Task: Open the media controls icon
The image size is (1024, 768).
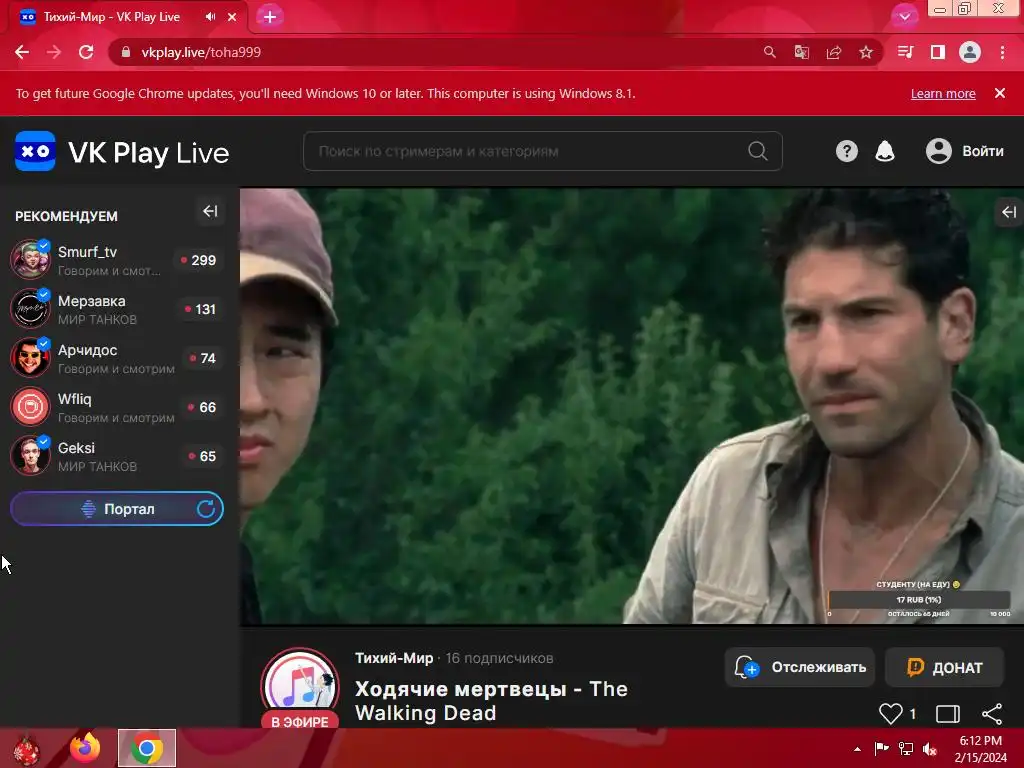Action: pos(905,52)
